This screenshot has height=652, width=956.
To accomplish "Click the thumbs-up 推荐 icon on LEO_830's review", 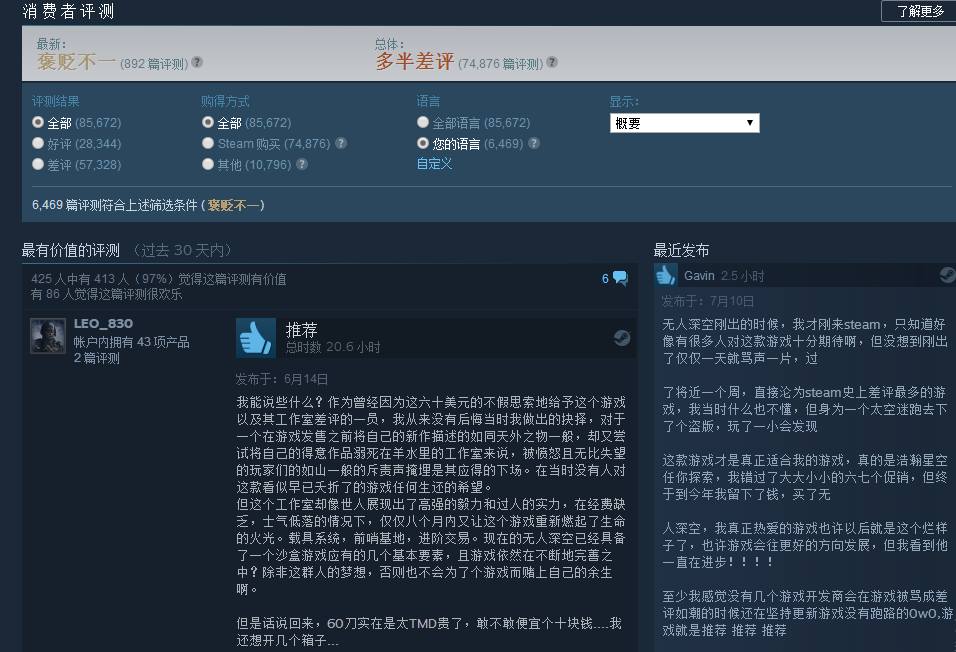I will 255,338.
